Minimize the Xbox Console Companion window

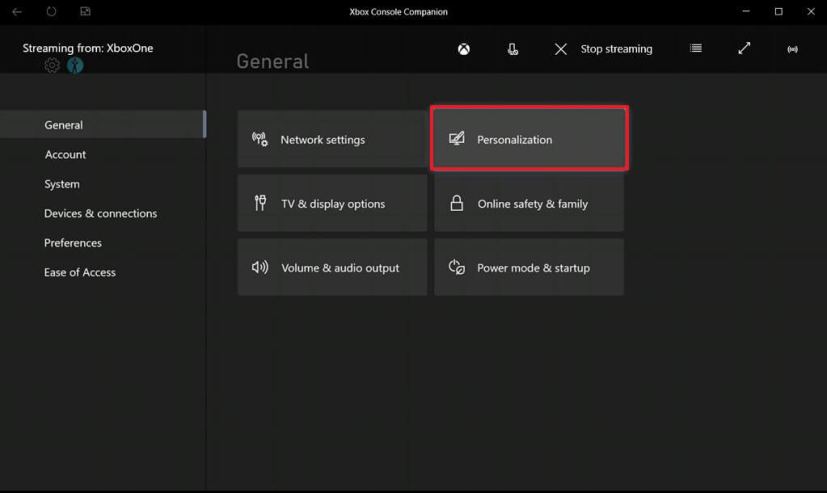pyautogui.click(x=746, y=11)
